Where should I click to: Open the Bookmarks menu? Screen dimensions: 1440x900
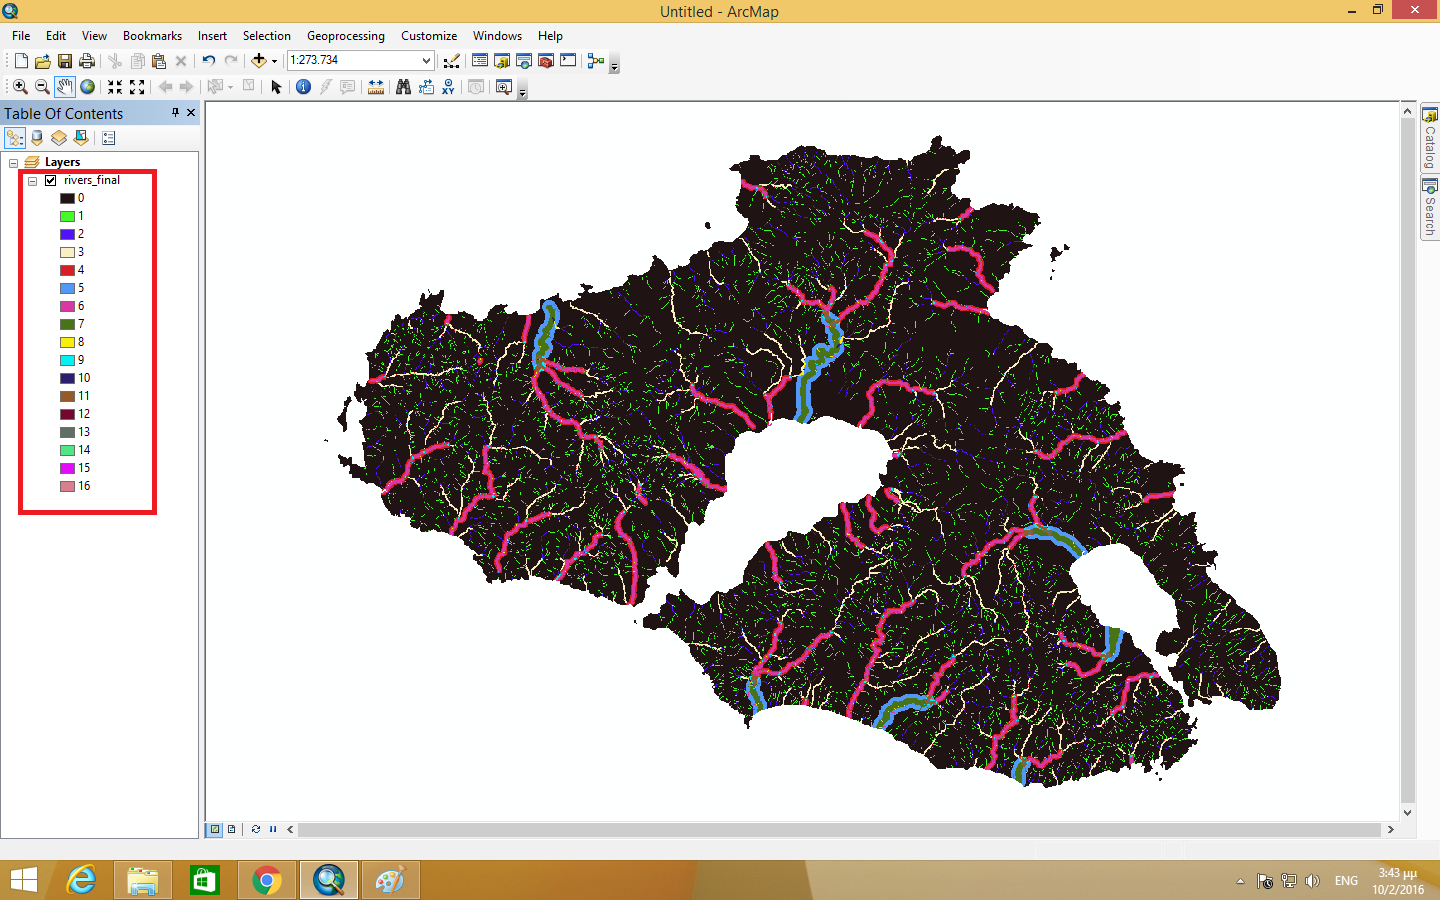[x=152, y=36]
